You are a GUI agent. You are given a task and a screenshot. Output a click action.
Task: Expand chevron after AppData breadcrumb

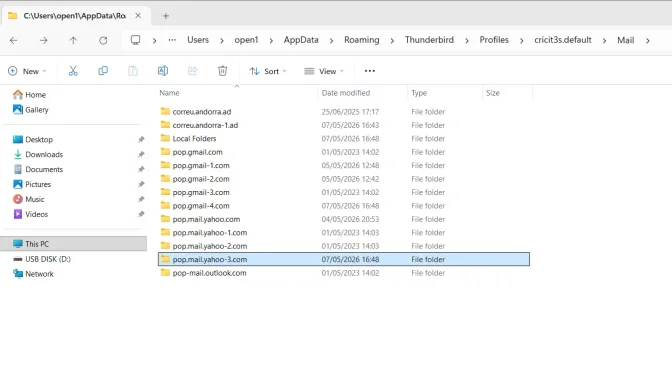(331, 41)
